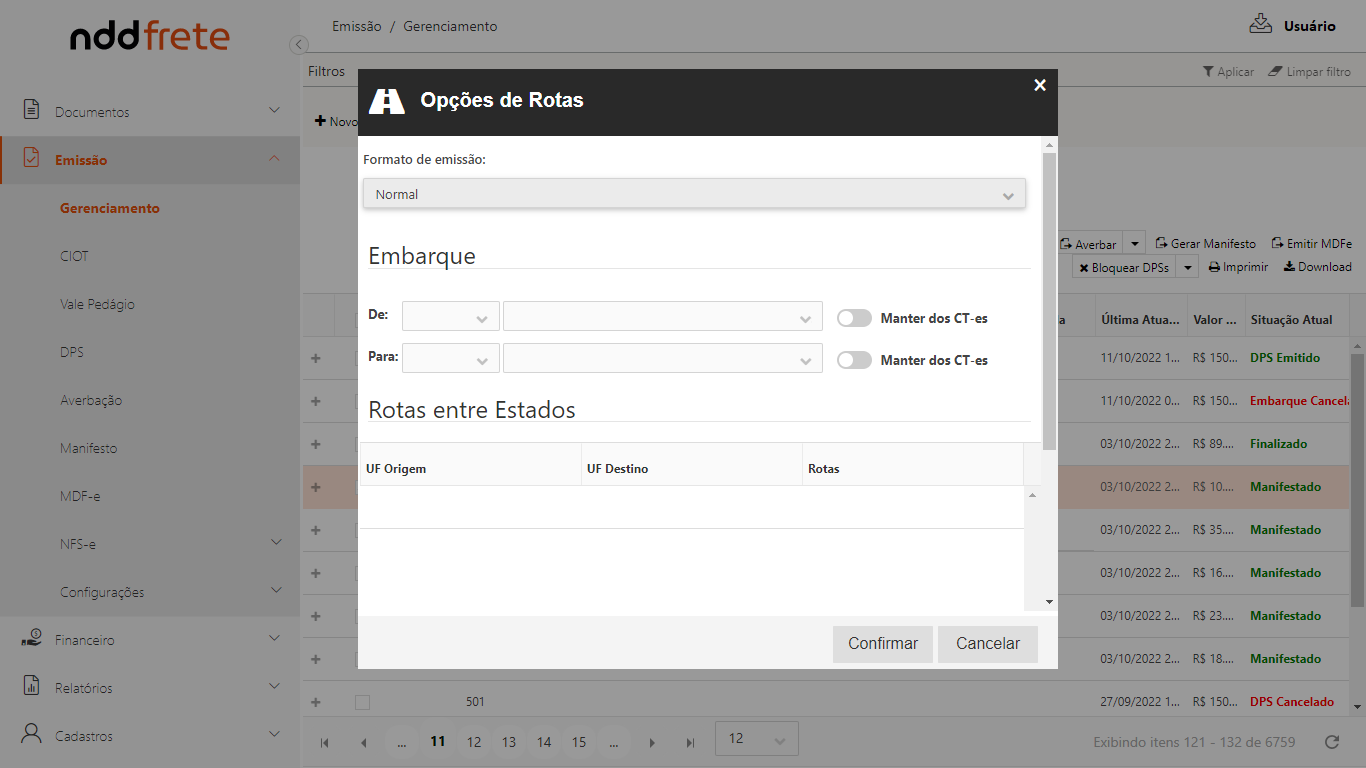Open the Para city dropdown
The height and width of the screenshot is (768, 1366).
662,359
